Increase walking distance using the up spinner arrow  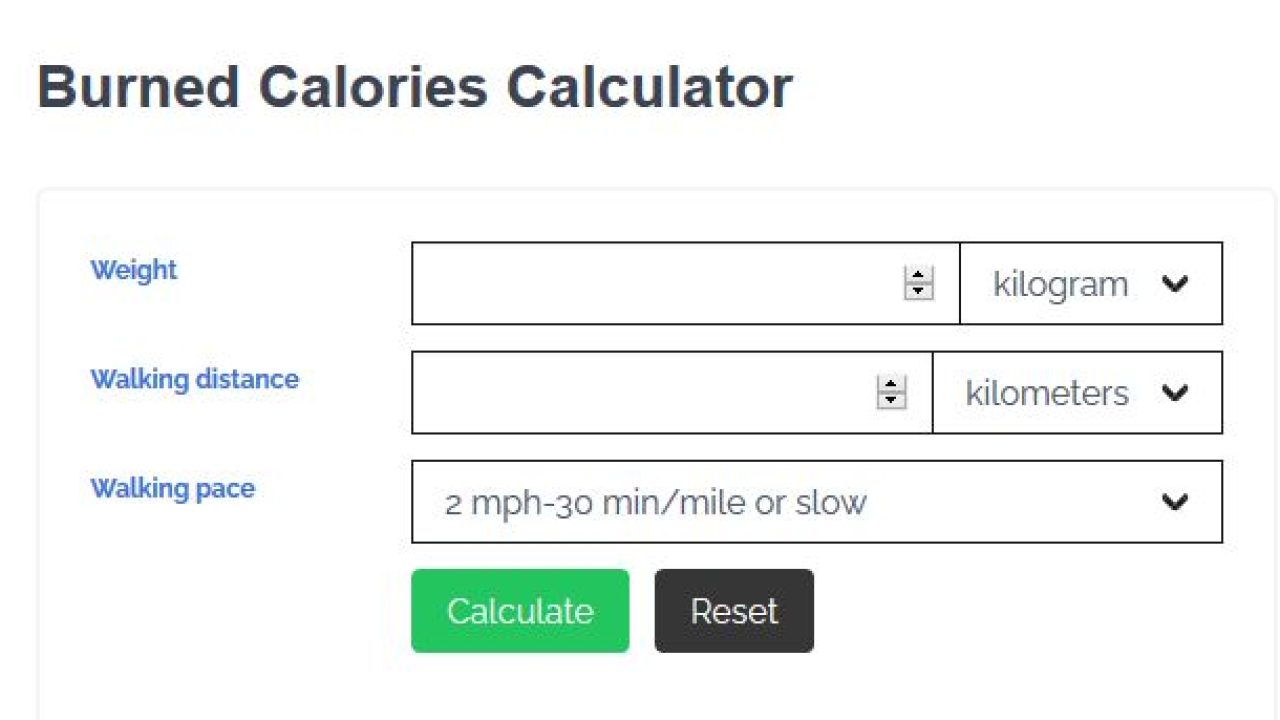(891, 384)
